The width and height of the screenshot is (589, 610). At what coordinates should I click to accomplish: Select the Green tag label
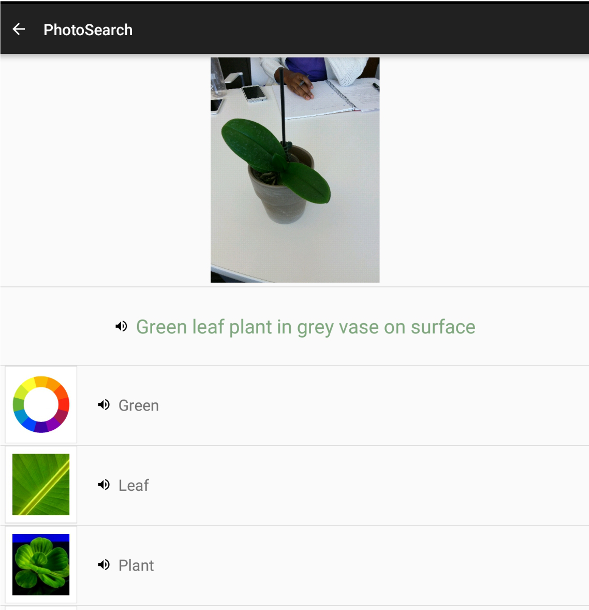(138, 405)
